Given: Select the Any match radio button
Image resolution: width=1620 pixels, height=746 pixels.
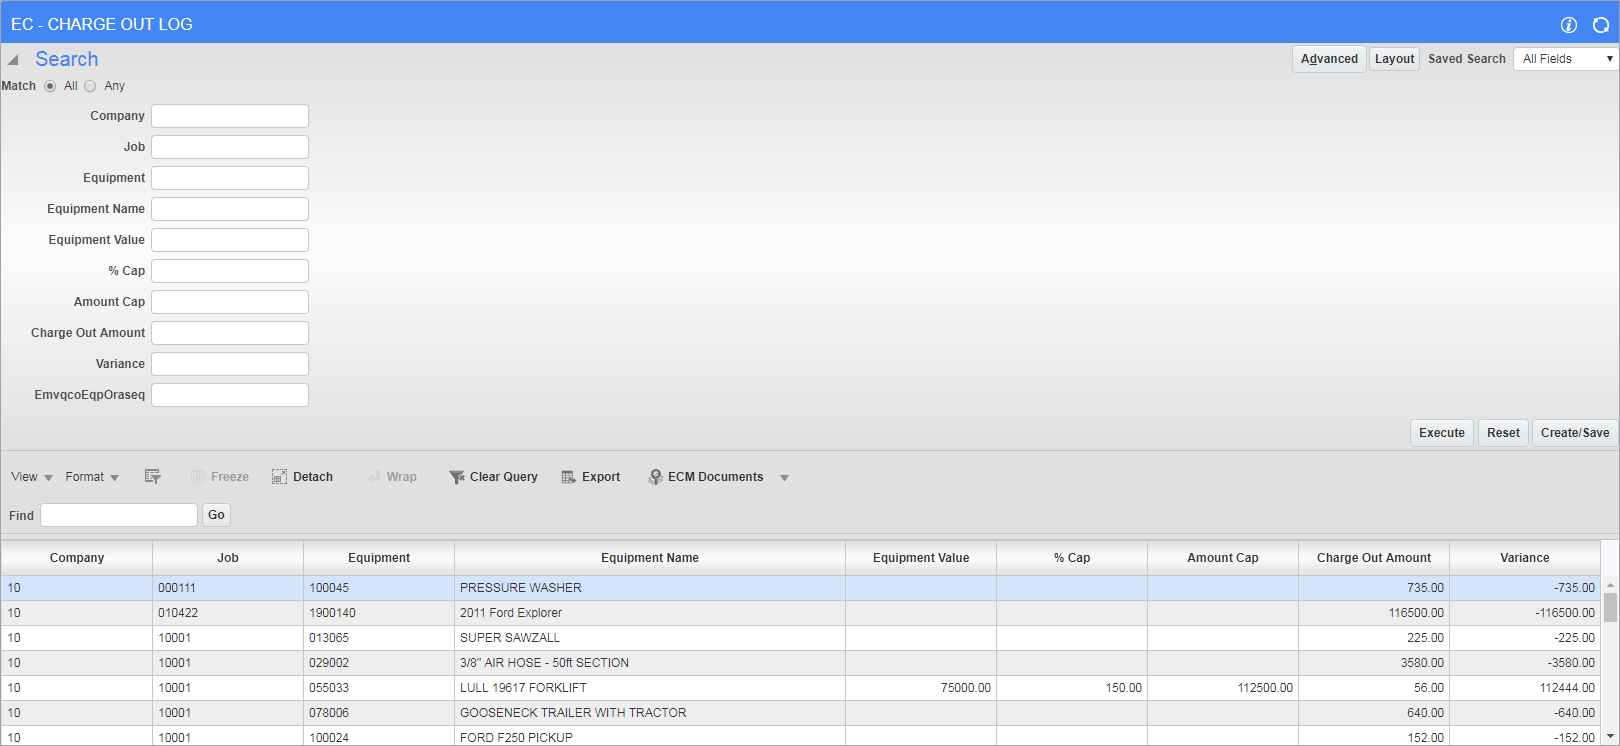Looking at the screenshot, I should pyautogui.click(x=90, y=86).
